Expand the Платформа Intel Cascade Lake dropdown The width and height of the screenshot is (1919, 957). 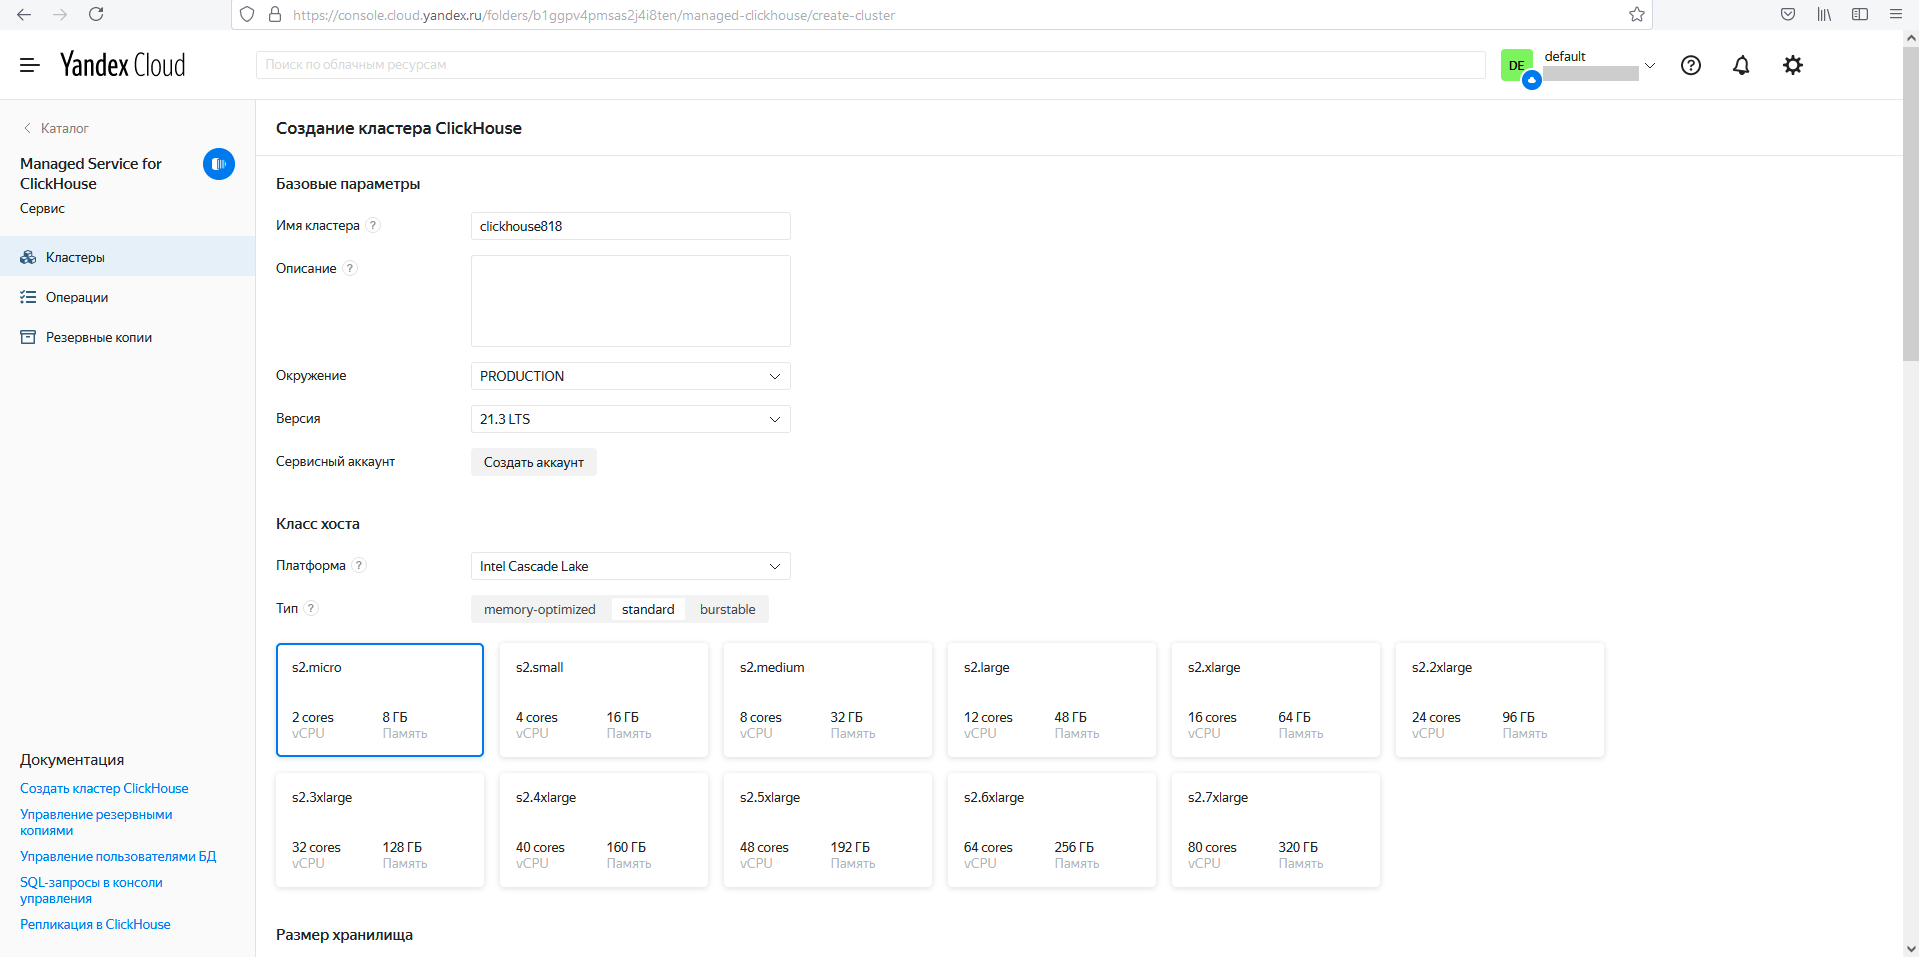point(631,566)
